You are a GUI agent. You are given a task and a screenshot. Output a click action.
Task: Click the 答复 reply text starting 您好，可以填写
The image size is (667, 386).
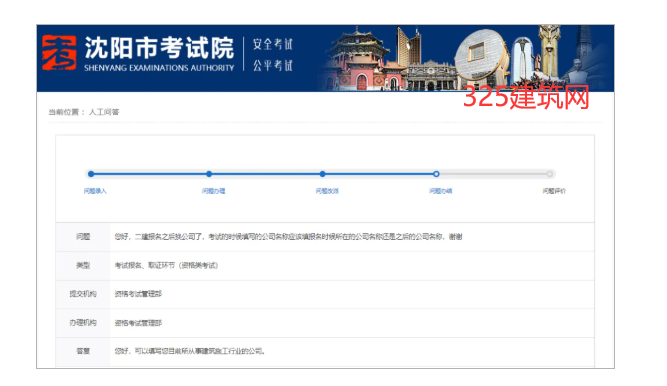190,352
